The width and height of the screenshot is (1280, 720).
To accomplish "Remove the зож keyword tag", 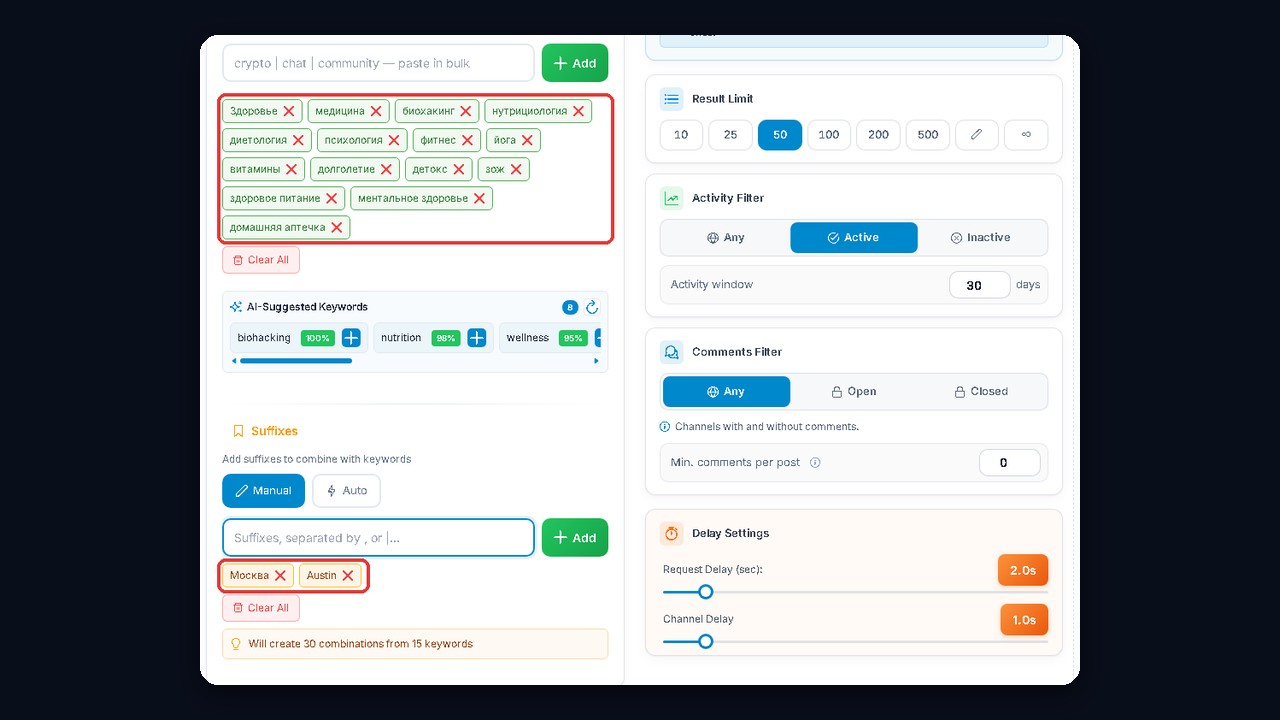I will tap(516, 169).
